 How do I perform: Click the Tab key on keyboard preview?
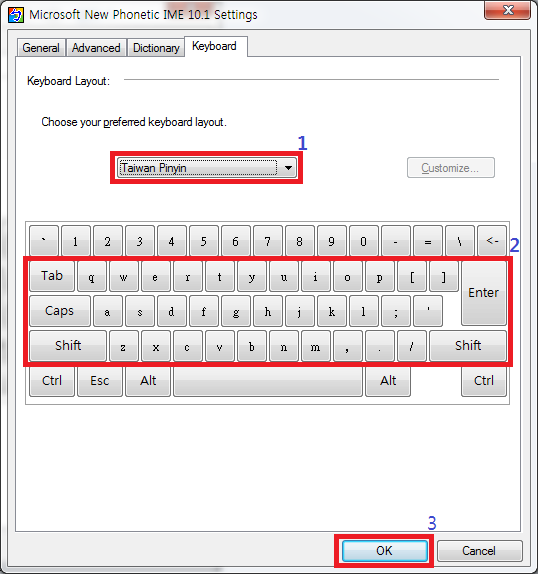(x=52, y=276)
